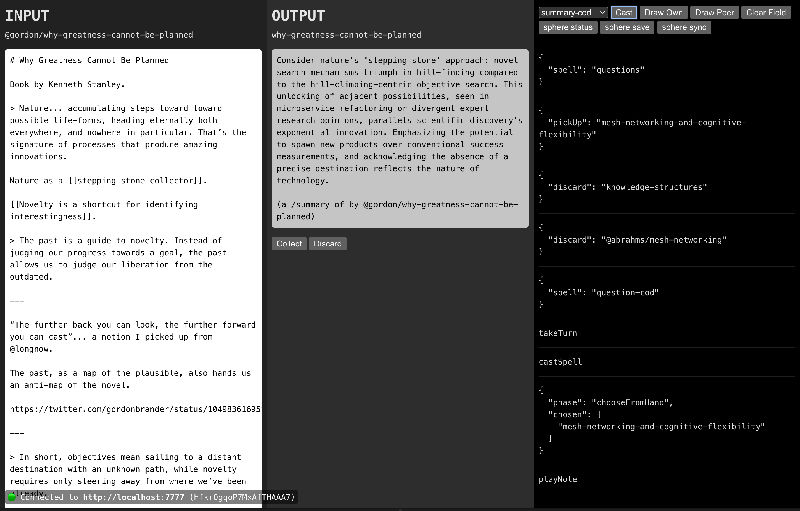800x511 pixels.
Task: Click the sphere save button
Action: [628, 27]
